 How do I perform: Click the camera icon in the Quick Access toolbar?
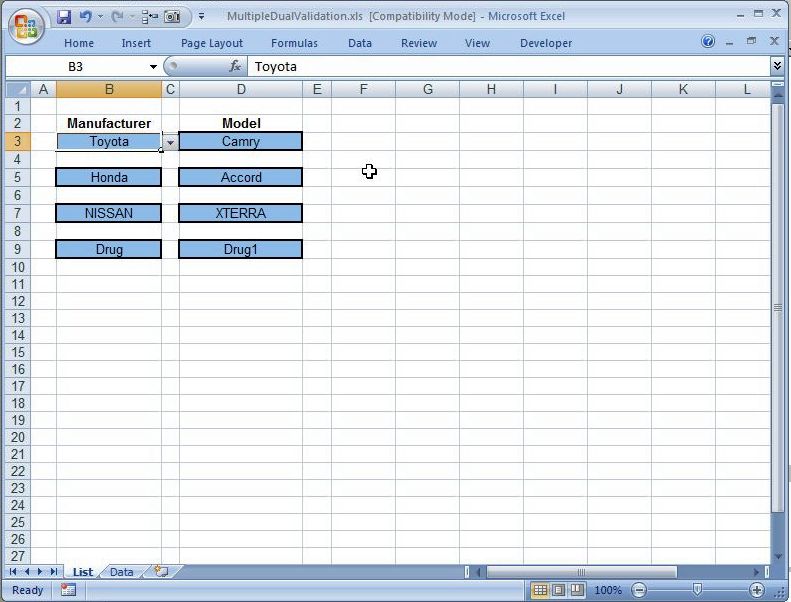172,17
